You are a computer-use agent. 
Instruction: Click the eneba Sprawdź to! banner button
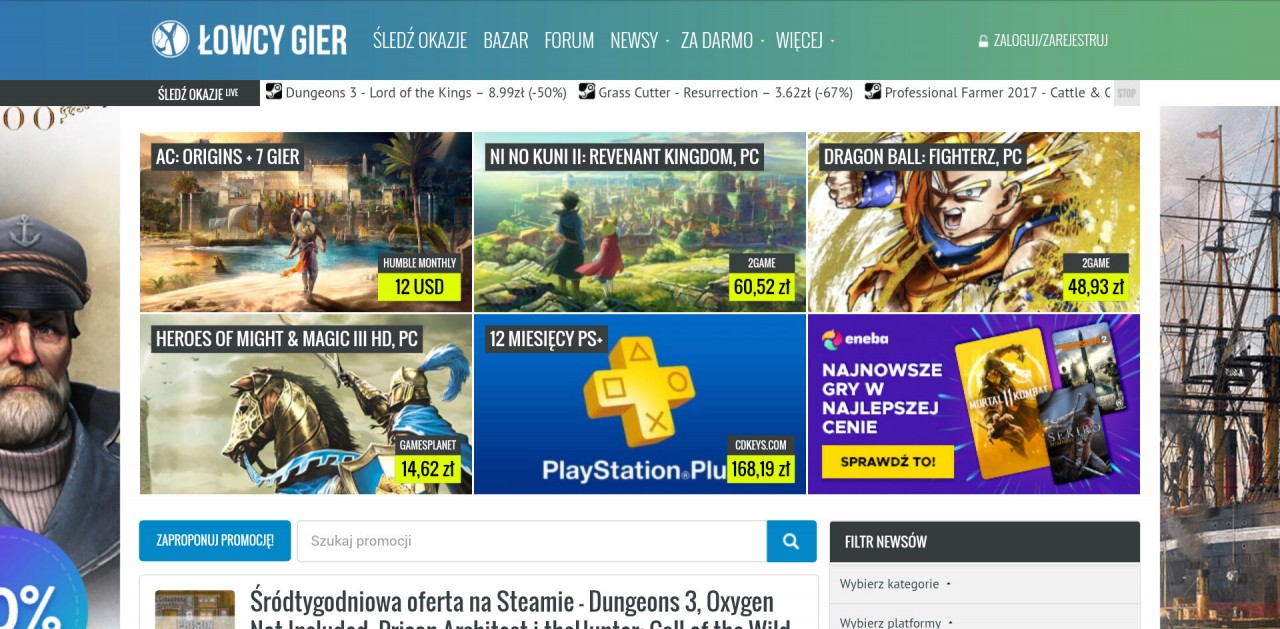pos(888,462)
